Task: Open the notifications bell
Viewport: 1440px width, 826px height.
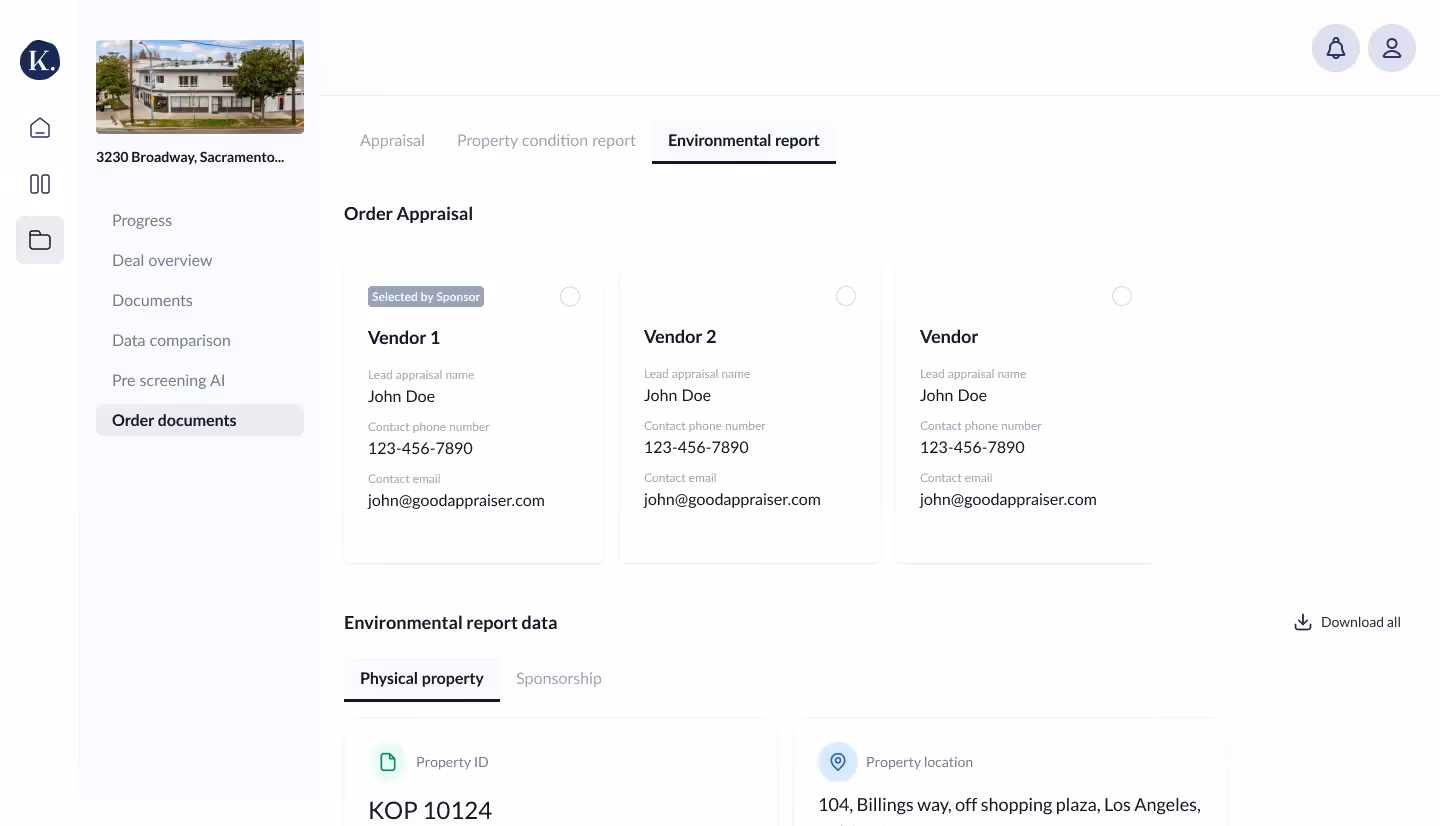Action: (x=1336, y=48)
